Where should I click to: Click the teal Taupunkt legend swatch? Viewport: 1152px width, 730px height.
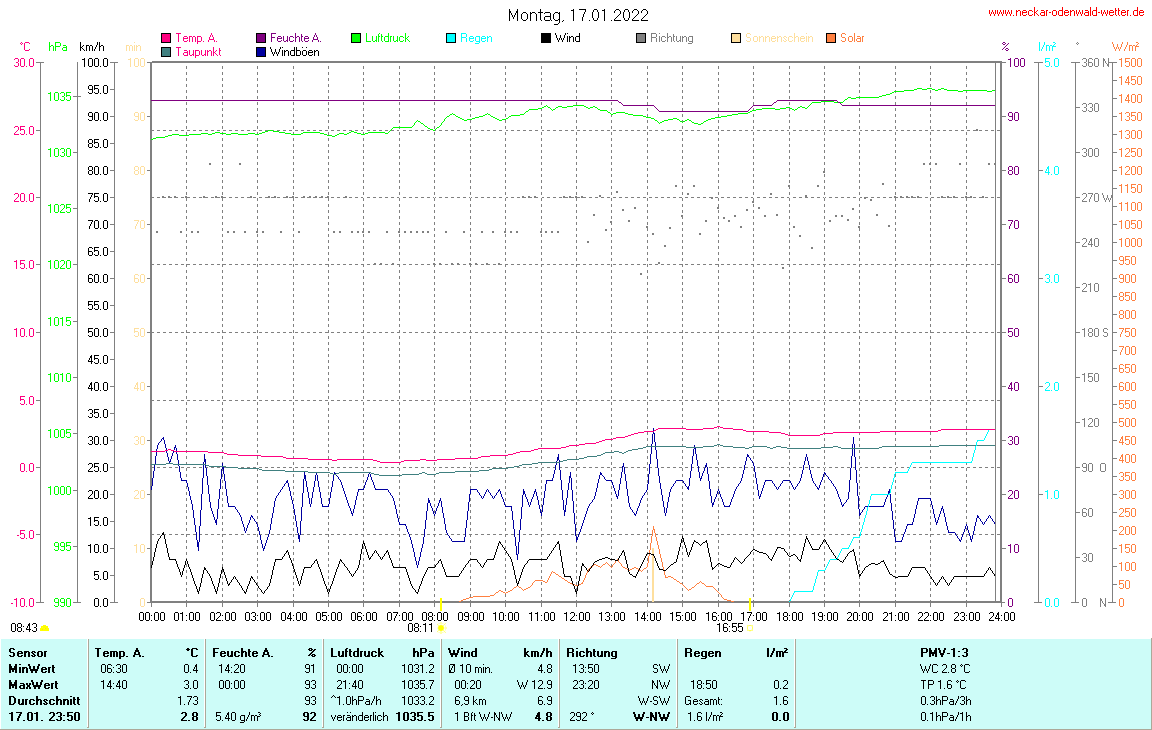(x=166, y=52)
